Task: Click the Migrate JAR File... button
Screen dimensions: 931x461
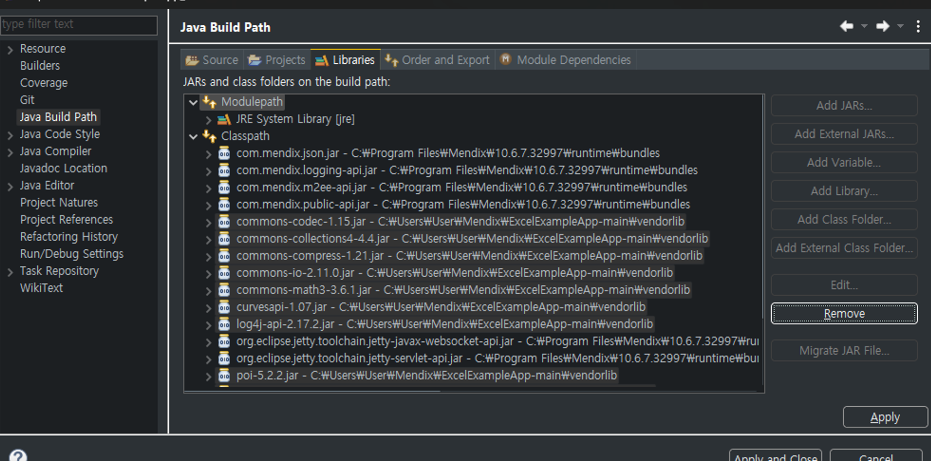Action: pos(844,351)
